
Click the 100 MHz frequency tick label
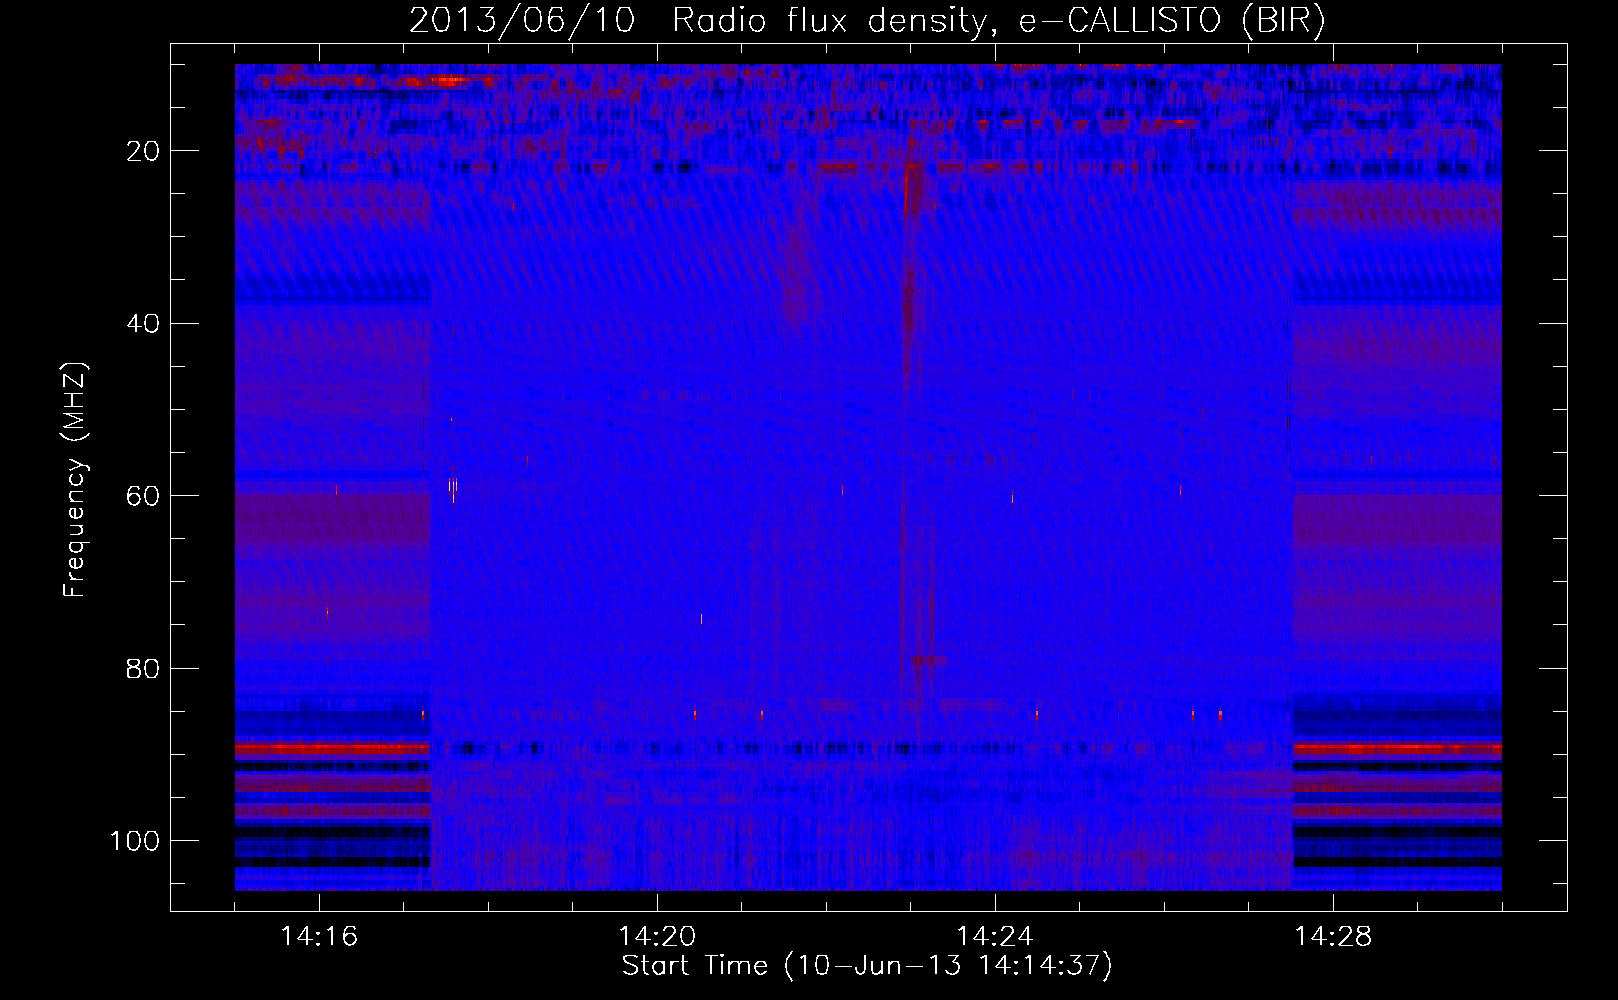(135, 841)
